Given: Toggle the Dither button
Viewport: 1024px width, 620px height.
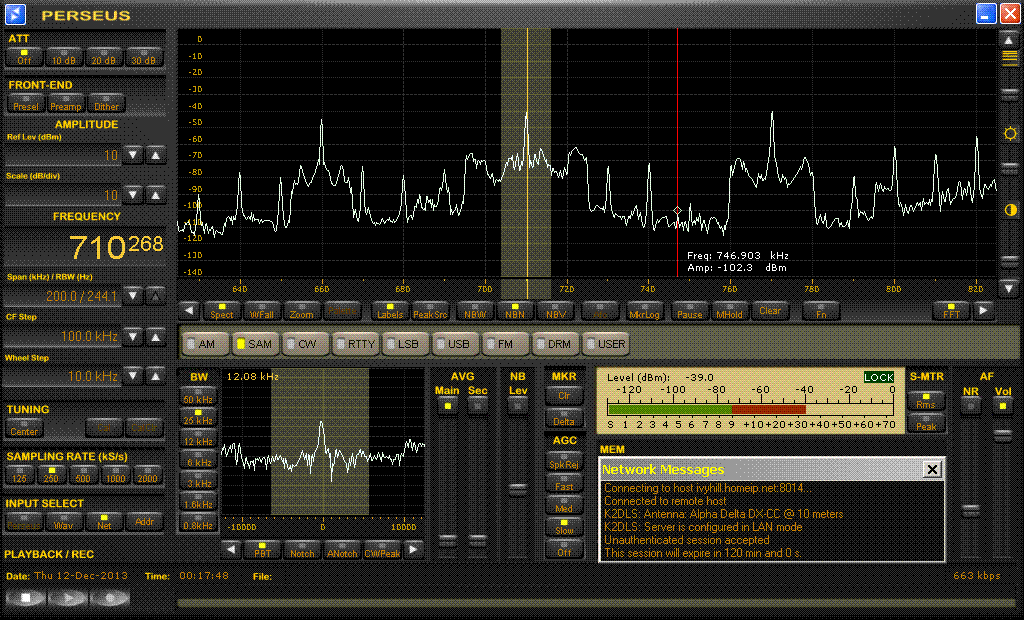Looking at the screenshot, I should point(106,103).
